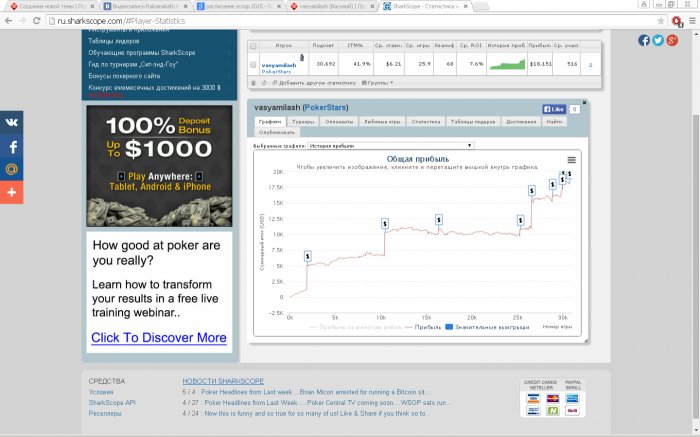Open the chart hamburger menu icon

(571, 160)
